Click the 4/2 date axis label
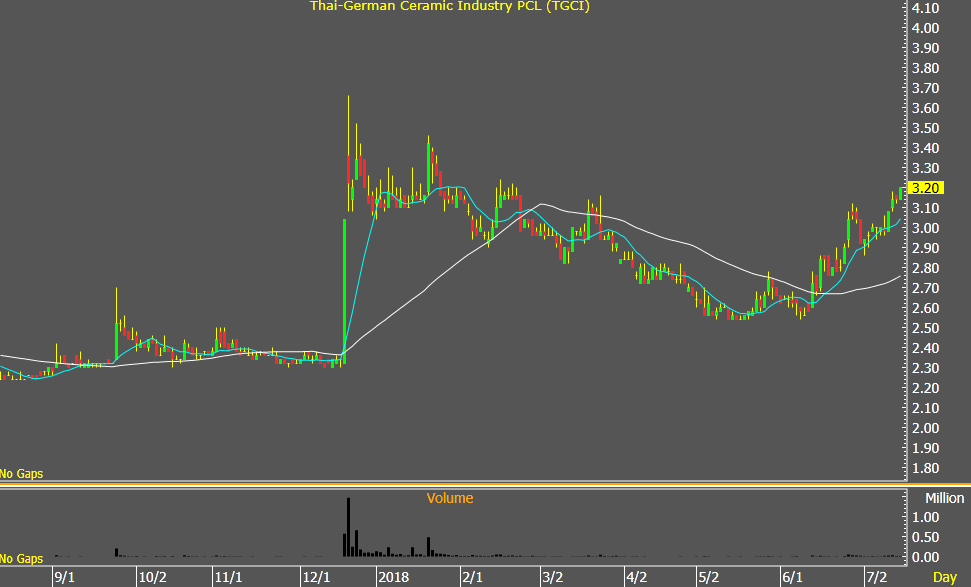 637,577
